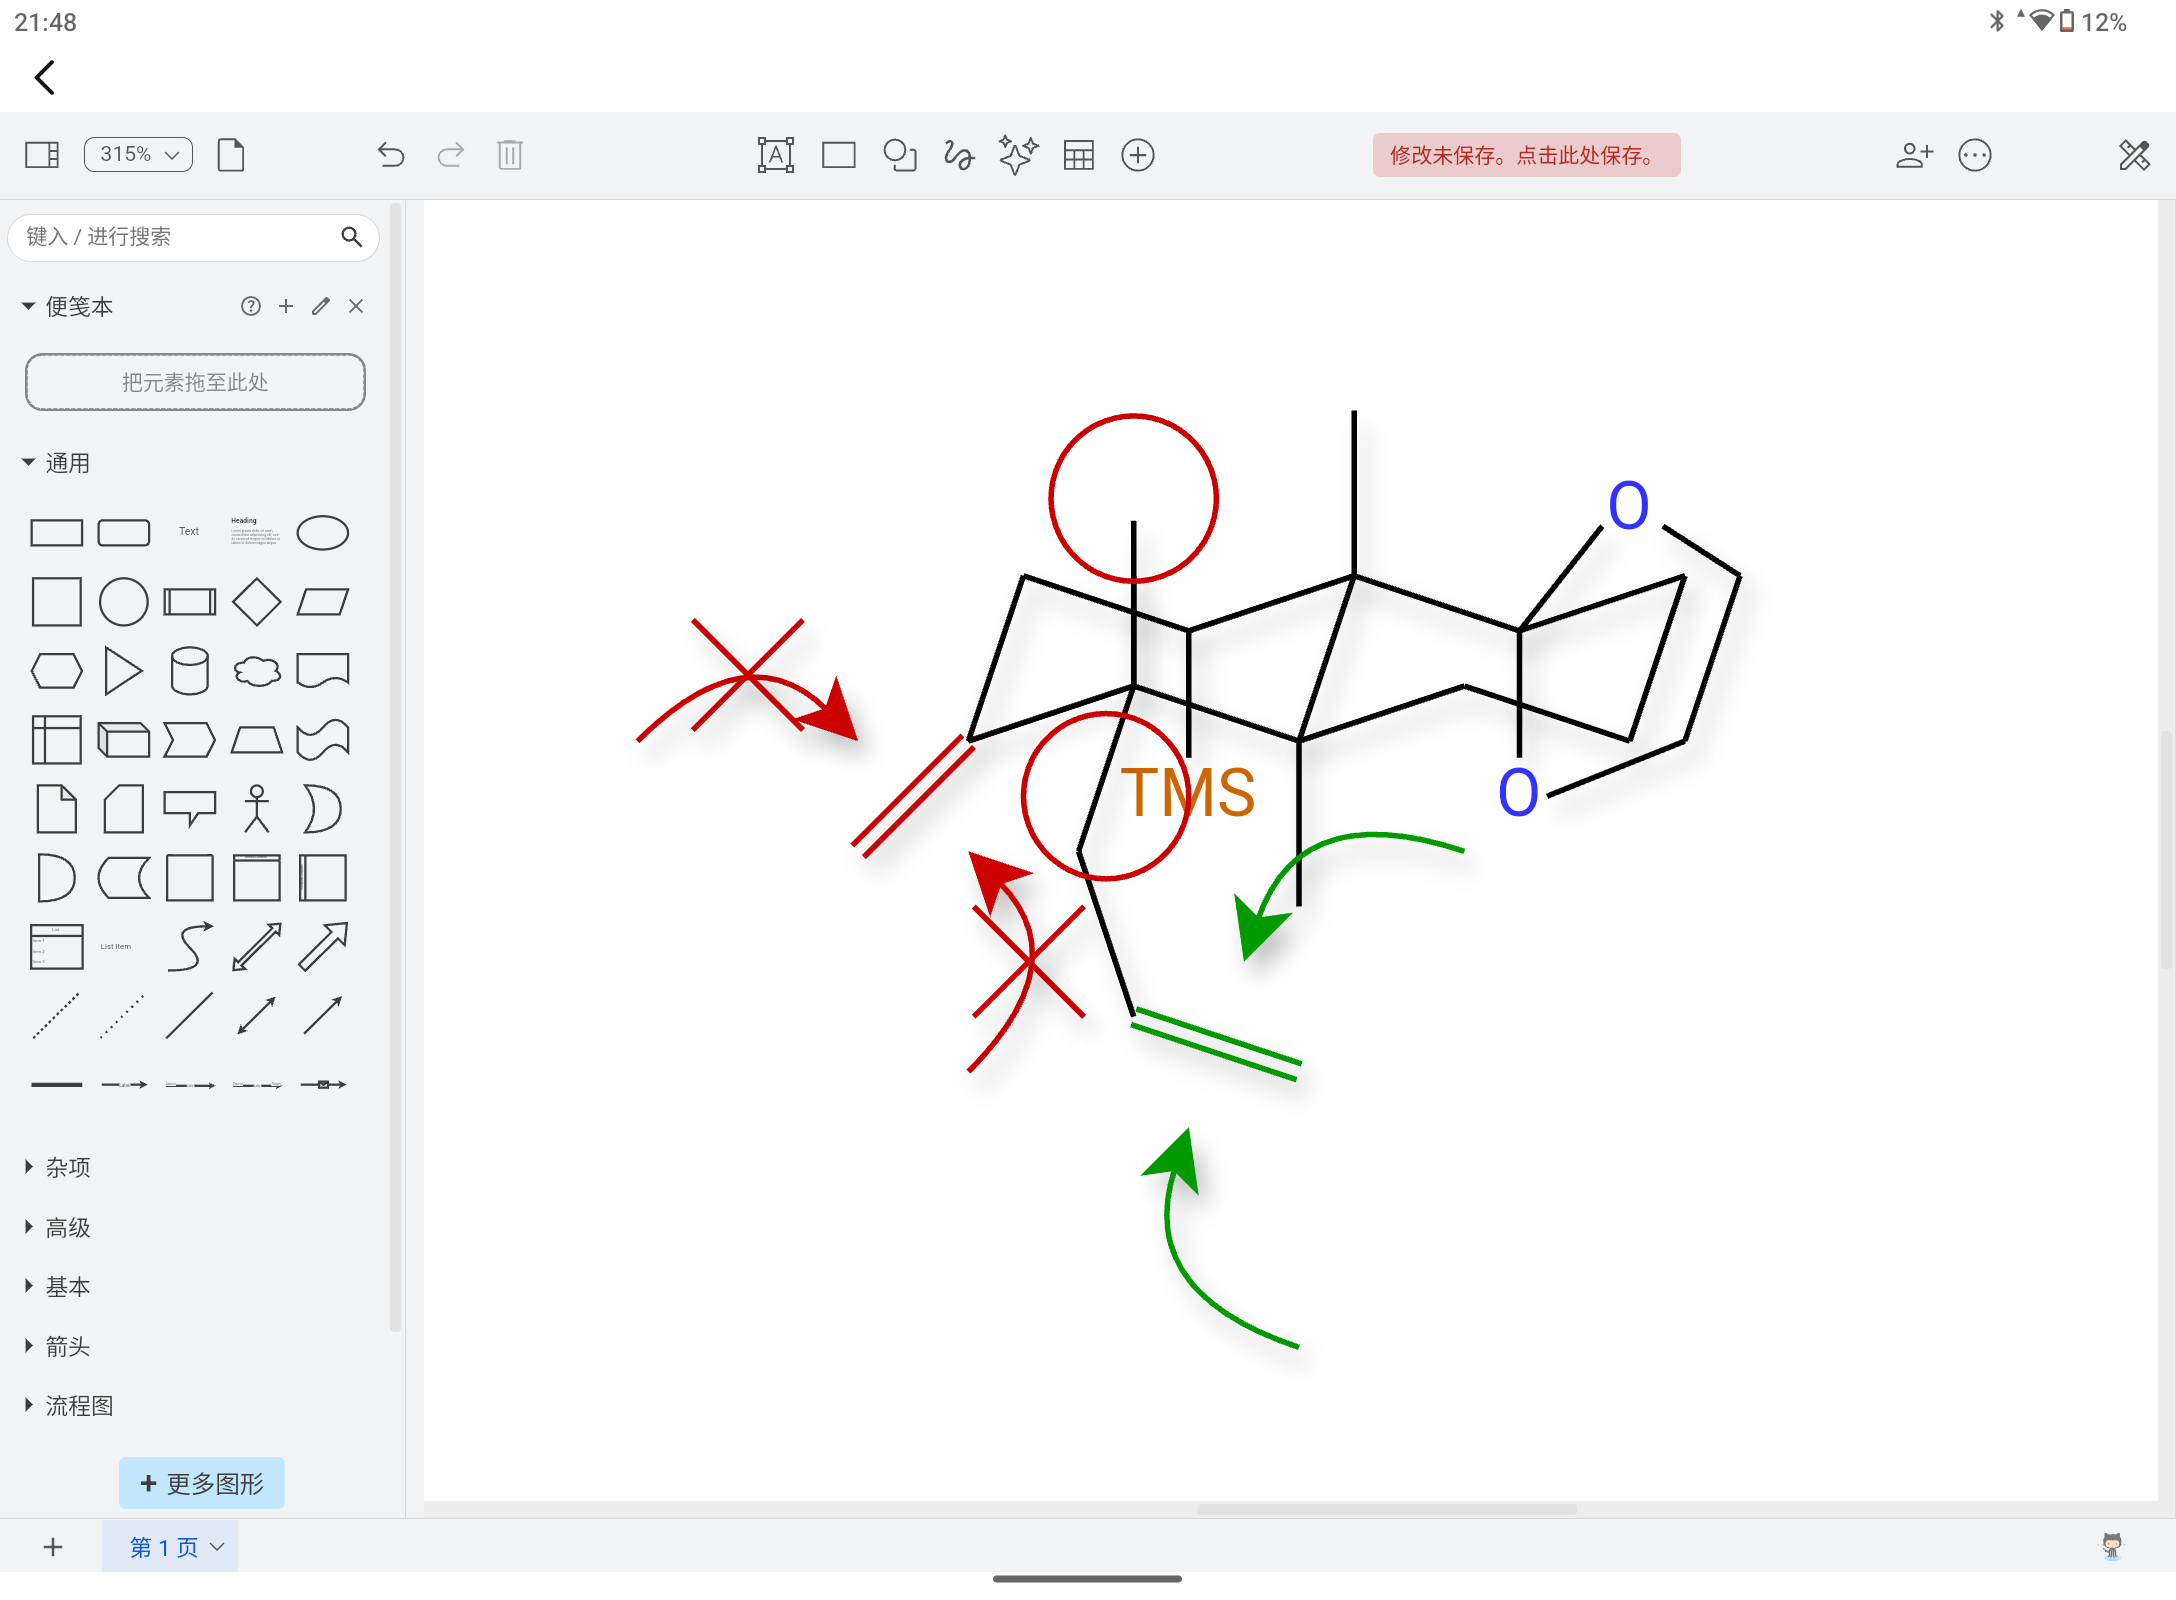The height and width of the screenshot is (1600, 2176).
Task: Pick the parallelogram shape in palette
Action: click(x=323, y=602)
